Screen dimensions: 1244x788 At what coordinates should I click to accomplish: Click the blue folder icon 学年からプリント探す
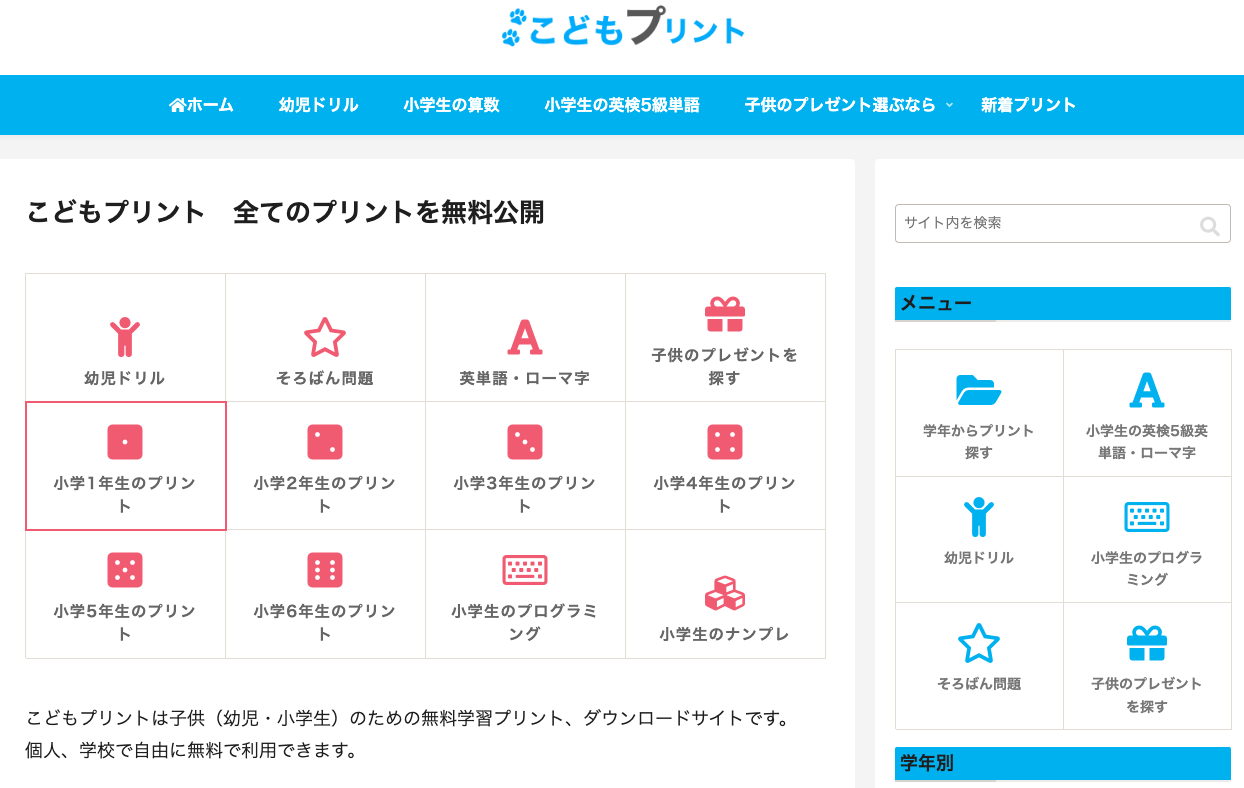(979, 390)
